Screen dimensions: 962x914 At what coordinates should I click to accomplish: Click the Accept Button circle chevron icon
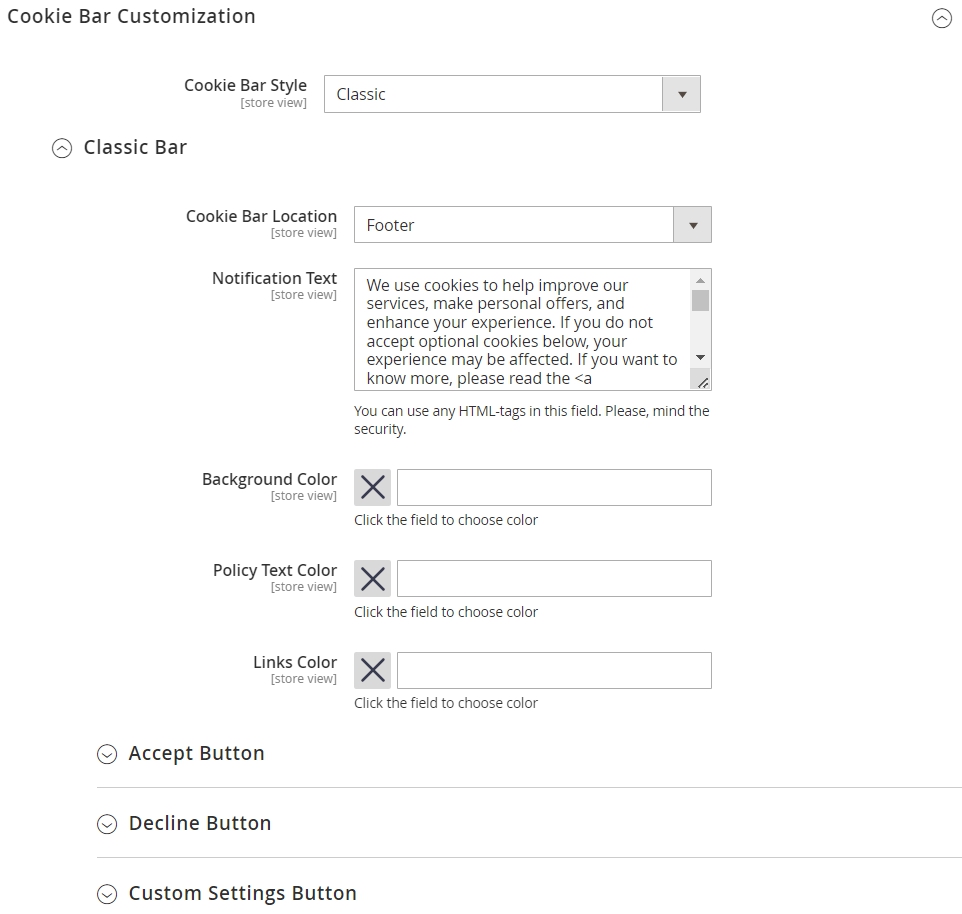(x=107, y=754)
